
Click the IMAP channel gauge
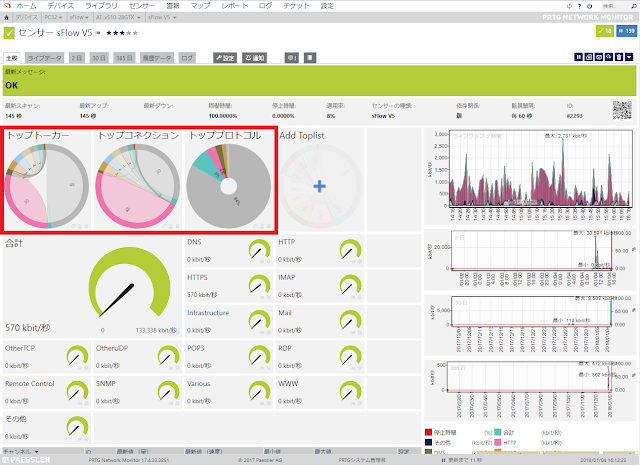pos(351,285)
